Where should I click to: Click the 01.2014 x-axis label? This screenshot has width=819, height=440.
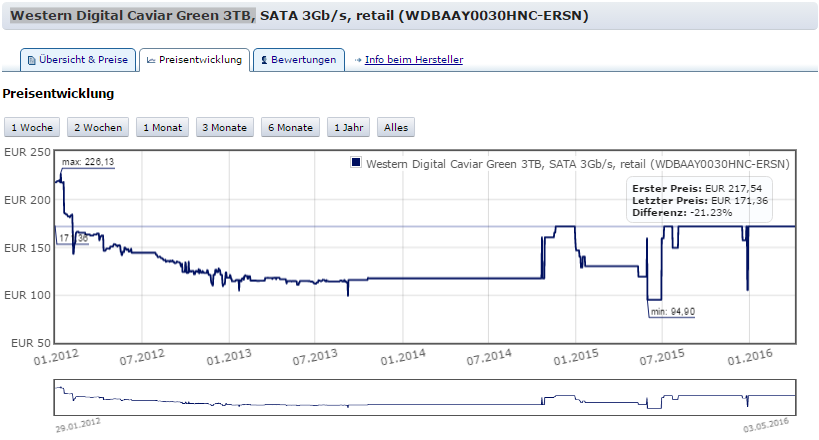point(402,357)
